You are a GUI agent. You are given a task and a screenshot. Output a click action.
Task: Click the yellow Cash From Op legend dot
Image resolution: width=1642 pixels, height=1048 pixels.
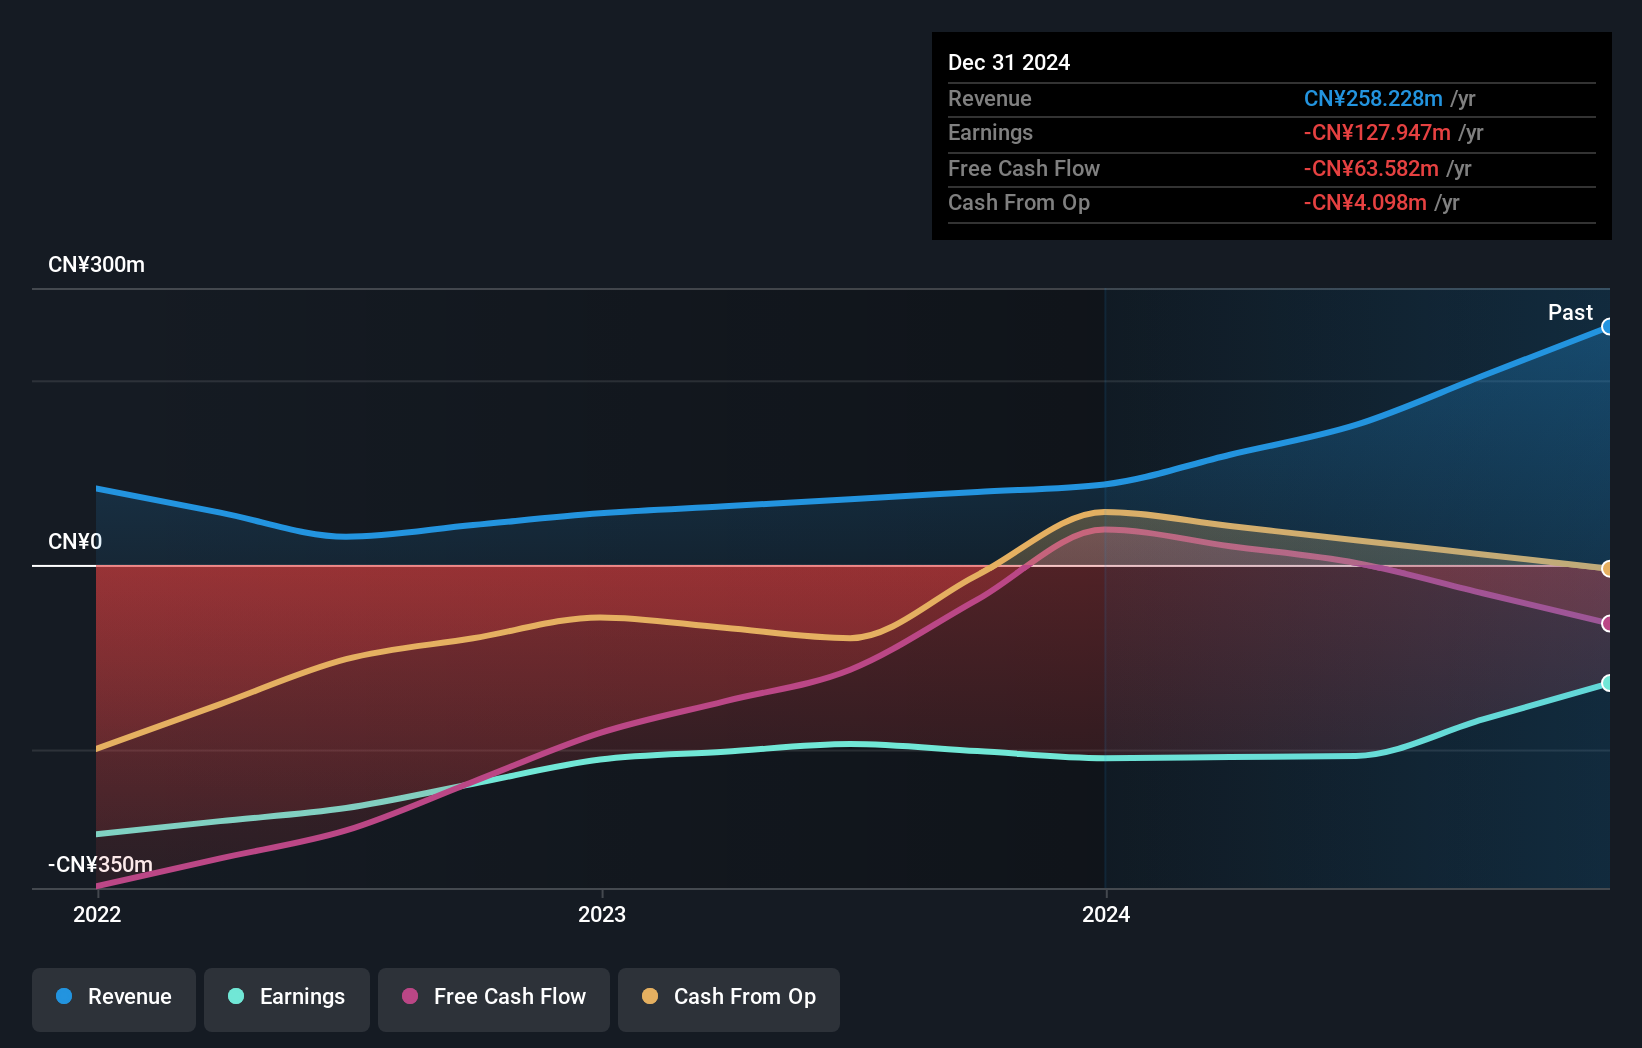(649, 997)
